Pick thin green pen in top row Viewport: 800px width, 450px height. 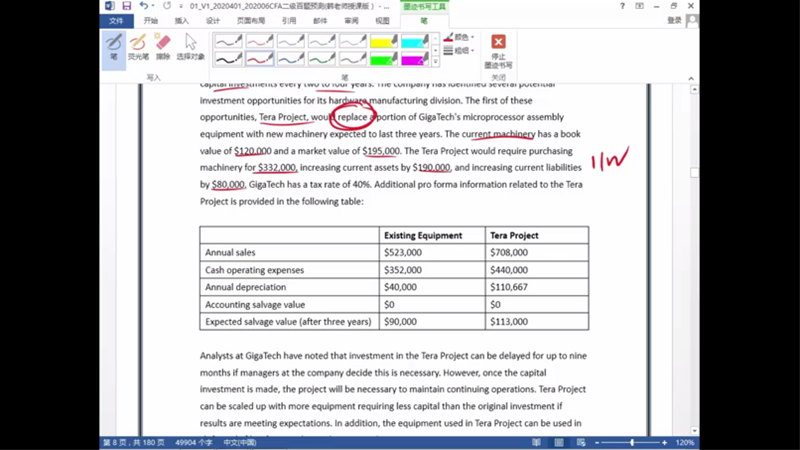click(x=321, y=41)
